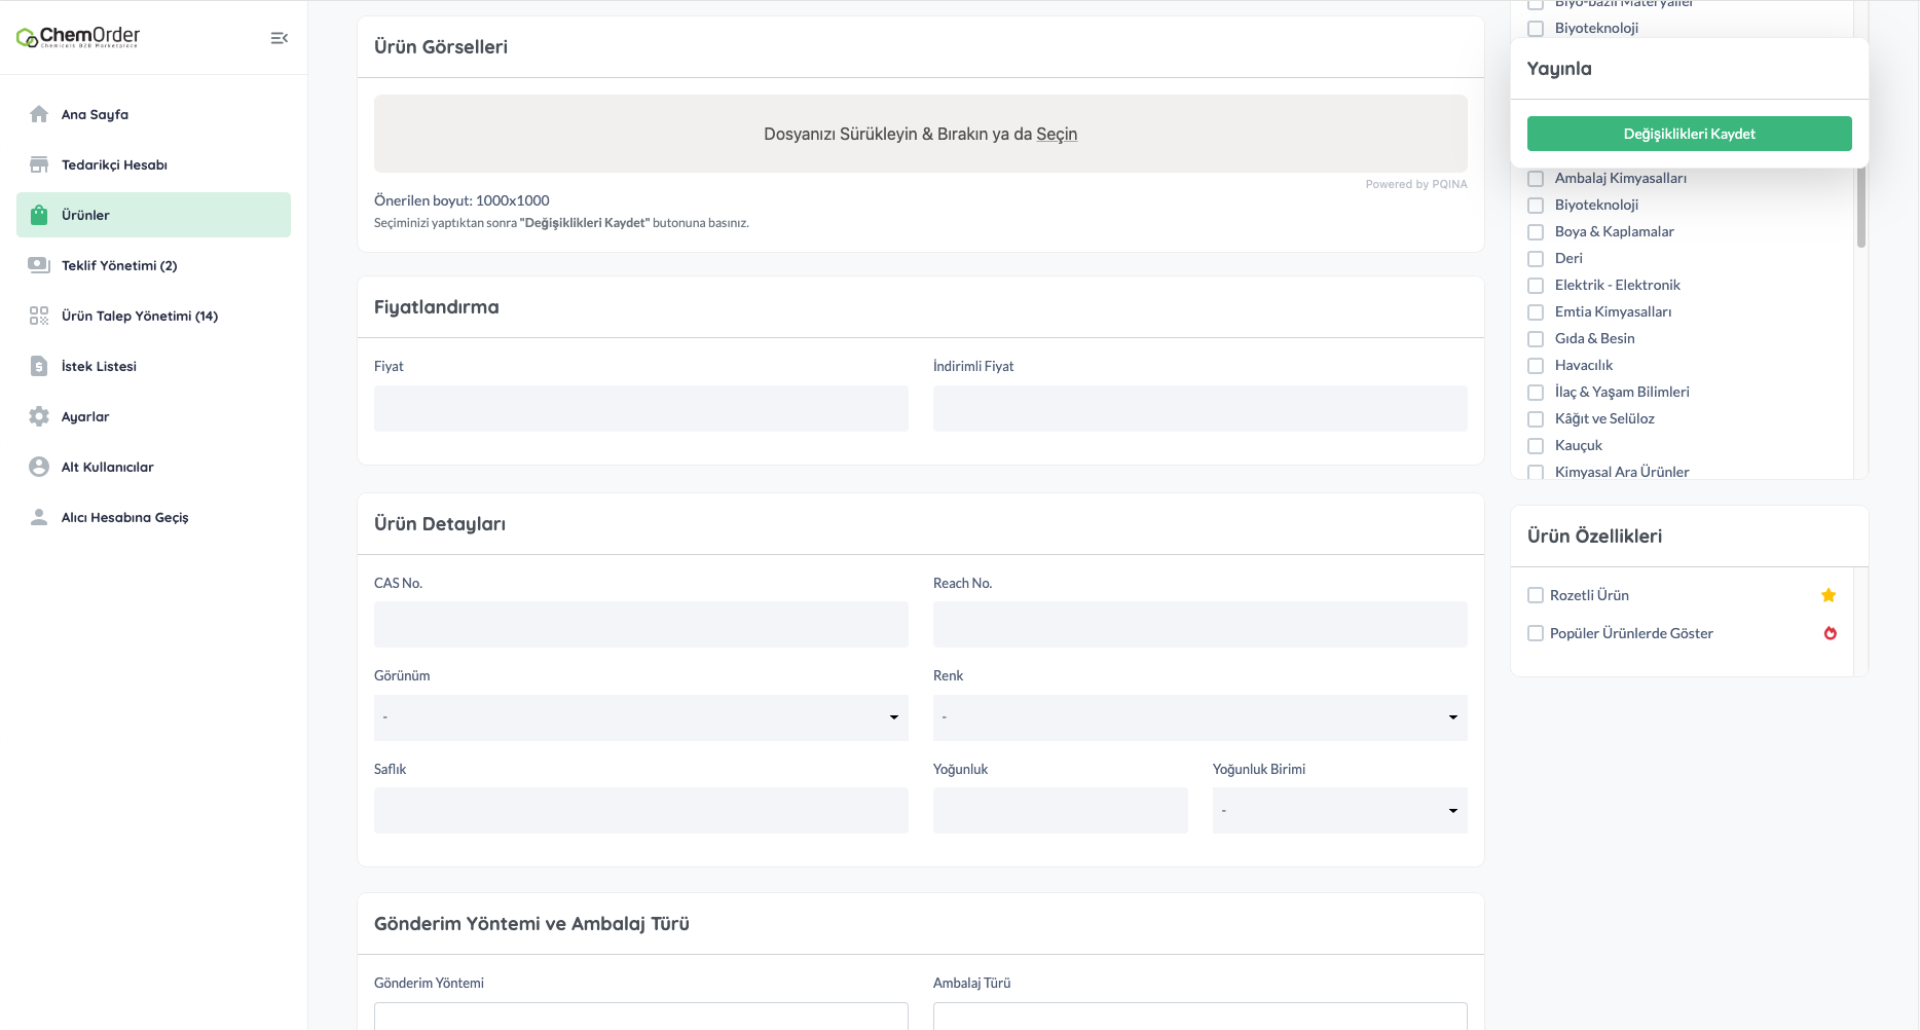
Task: Go to Ürün Talep Yönetimi menu item
Action: pos(139,316)
